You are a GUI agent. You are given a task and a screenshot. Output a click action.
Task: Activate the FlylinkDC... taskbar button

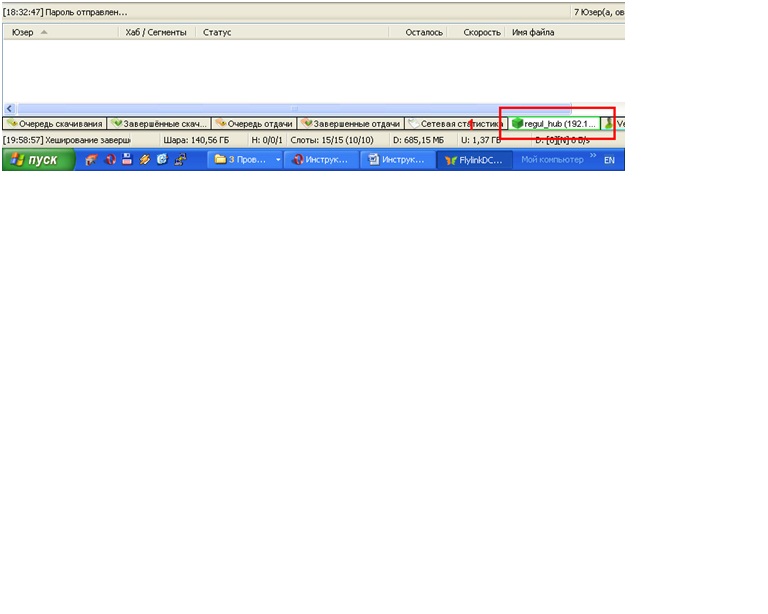coord(475,160)
